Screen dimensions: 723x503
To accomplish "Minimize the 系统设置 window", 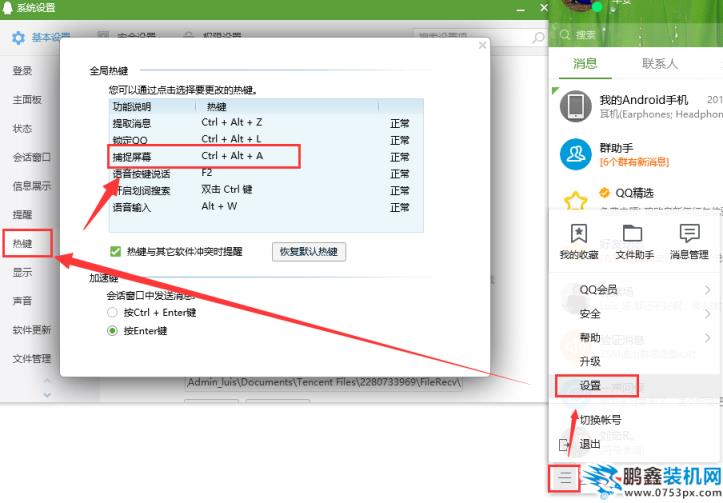I will pyautogui.click(x=521, y=8).
